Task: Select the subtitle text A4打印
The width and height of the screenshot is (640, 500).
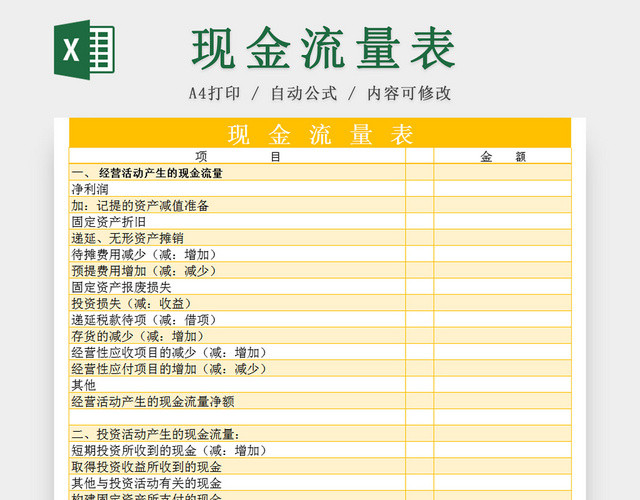Action: point(214,93)
